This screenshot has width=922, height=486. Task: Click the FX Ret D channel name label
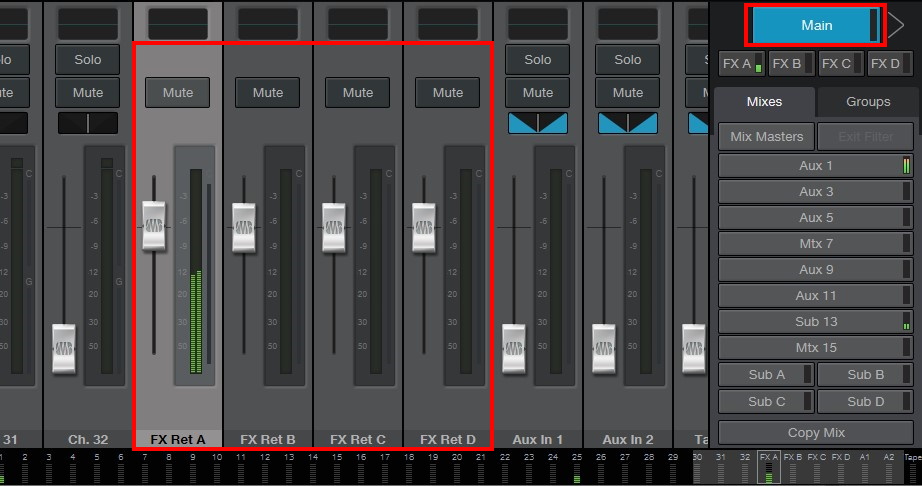(x=447, y=440)
